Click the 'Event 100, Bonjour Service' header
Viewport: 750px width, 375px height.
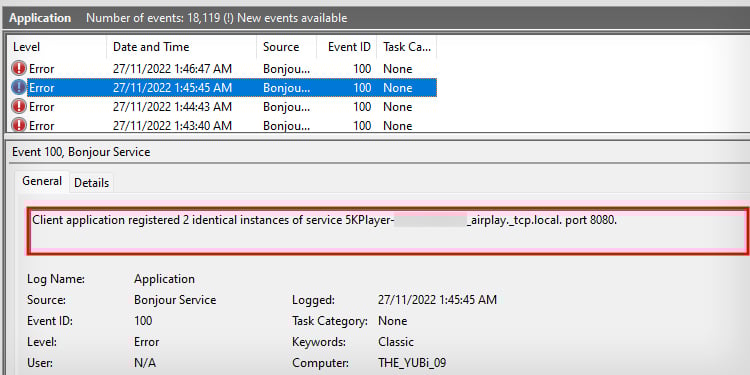[x=81, y=152]
